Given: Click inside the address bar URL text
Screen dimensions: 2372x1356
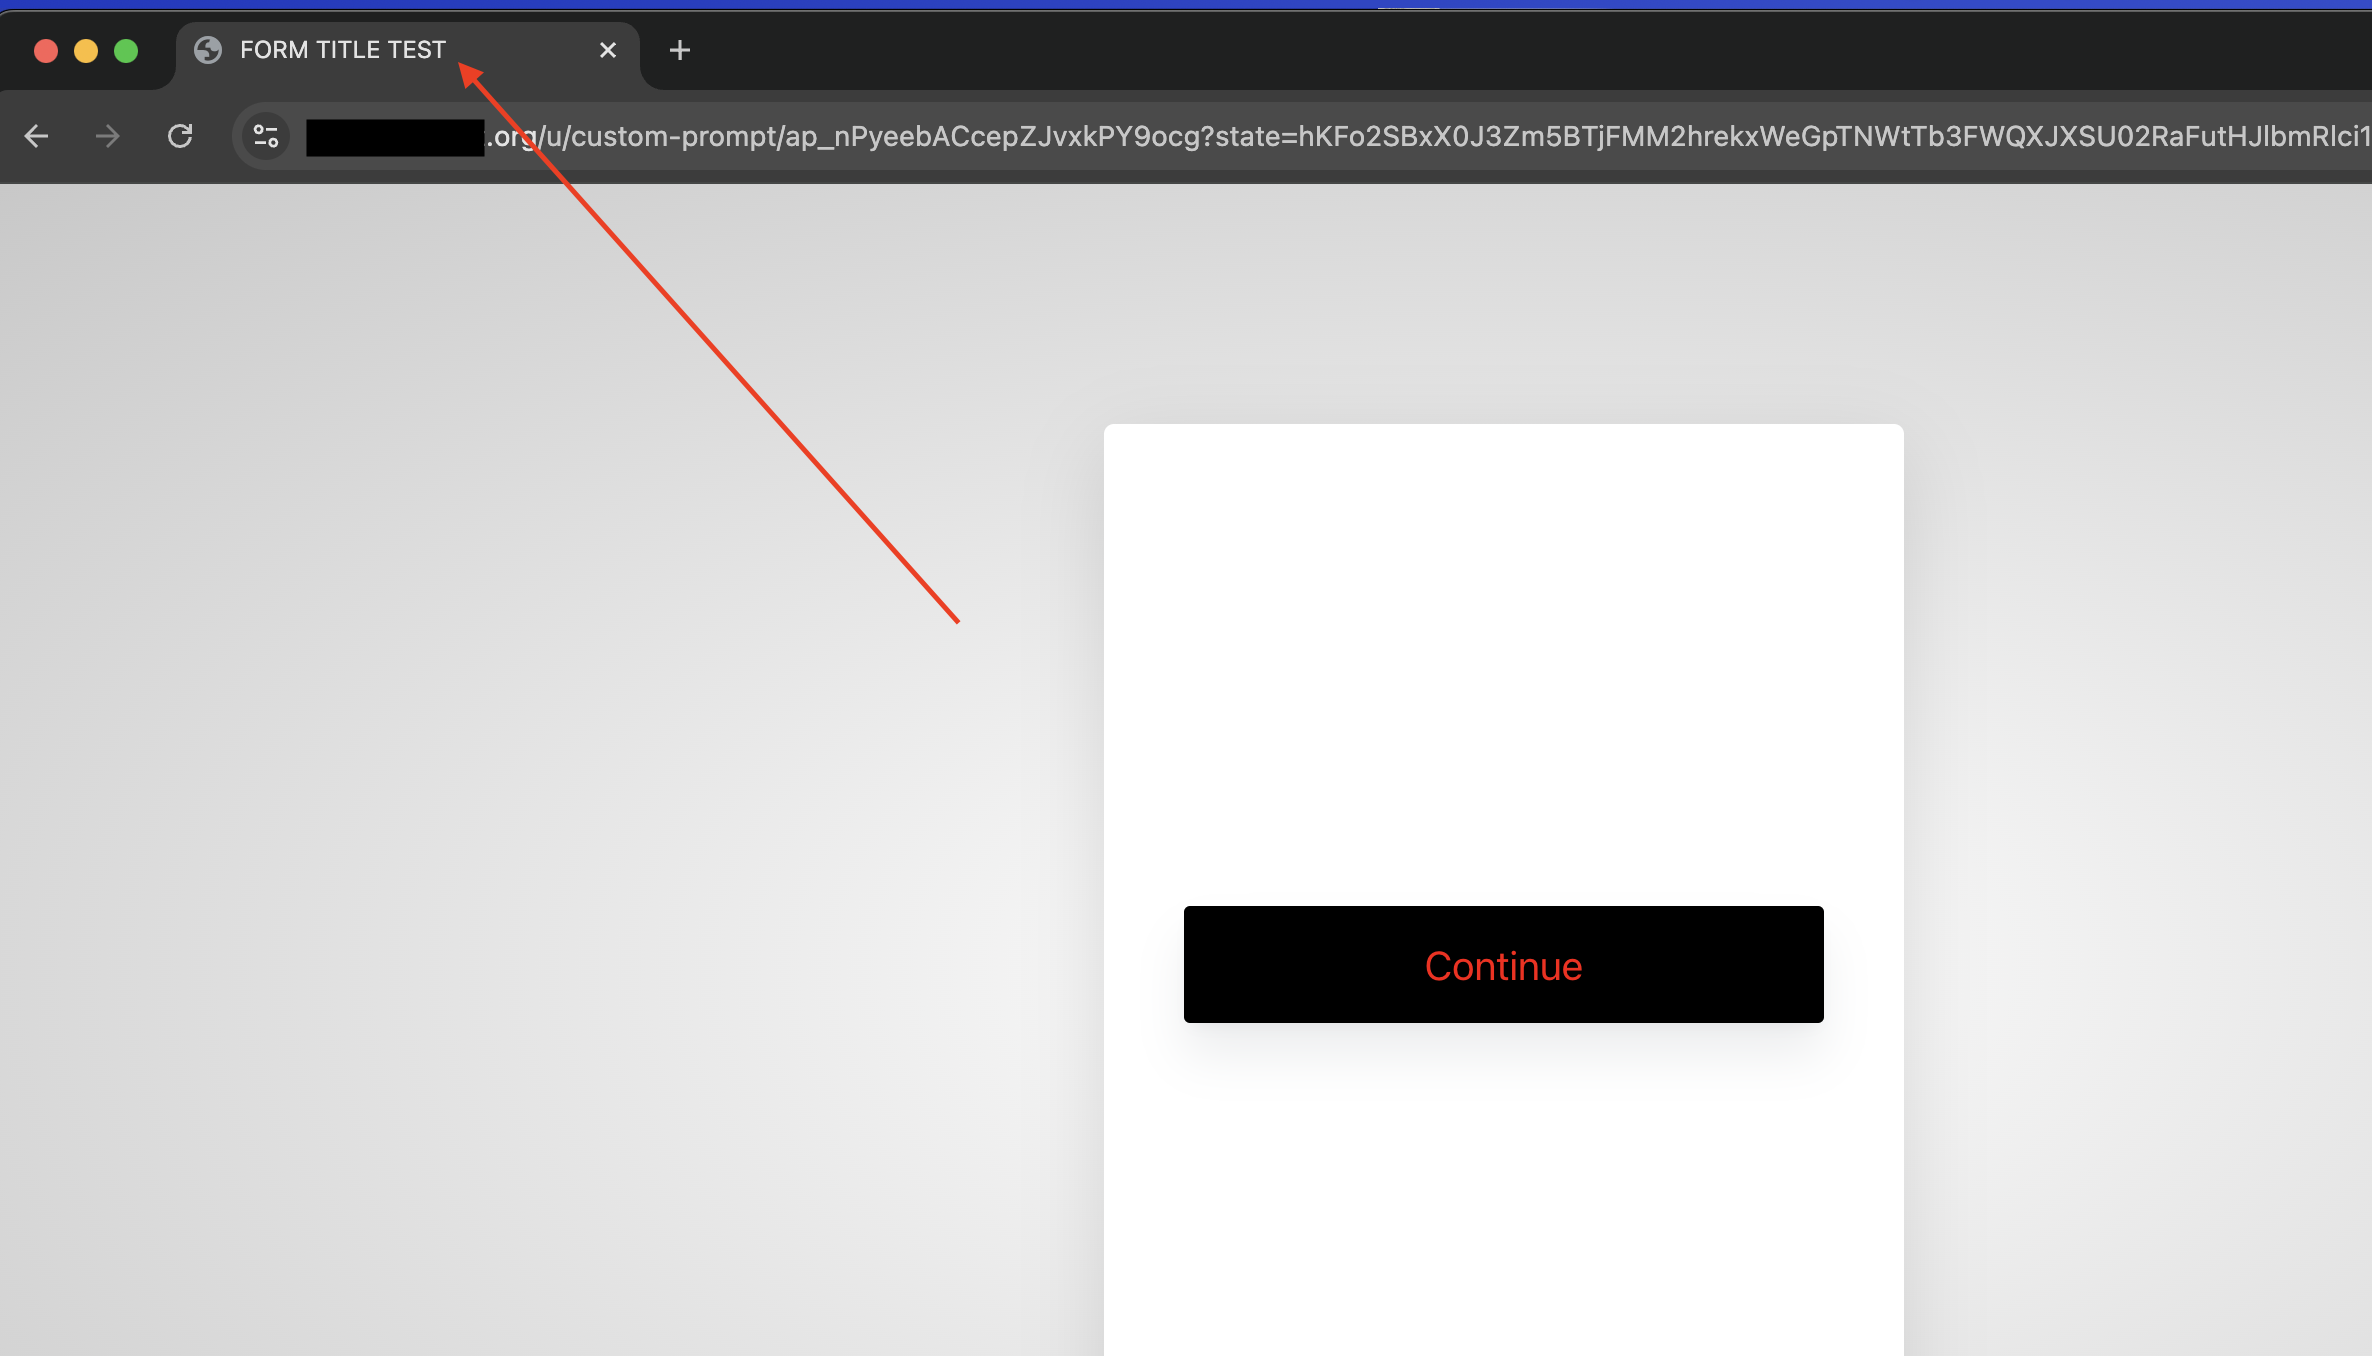Looking at the screenshot, I should [x=900, y=137].
